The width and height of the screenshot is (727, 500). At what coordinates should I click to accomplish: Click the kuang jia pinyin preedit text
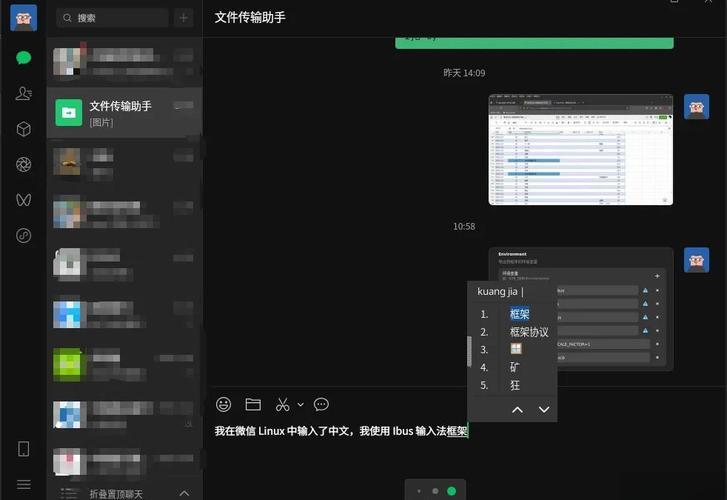pyautogui.click(x=497, y=291)
